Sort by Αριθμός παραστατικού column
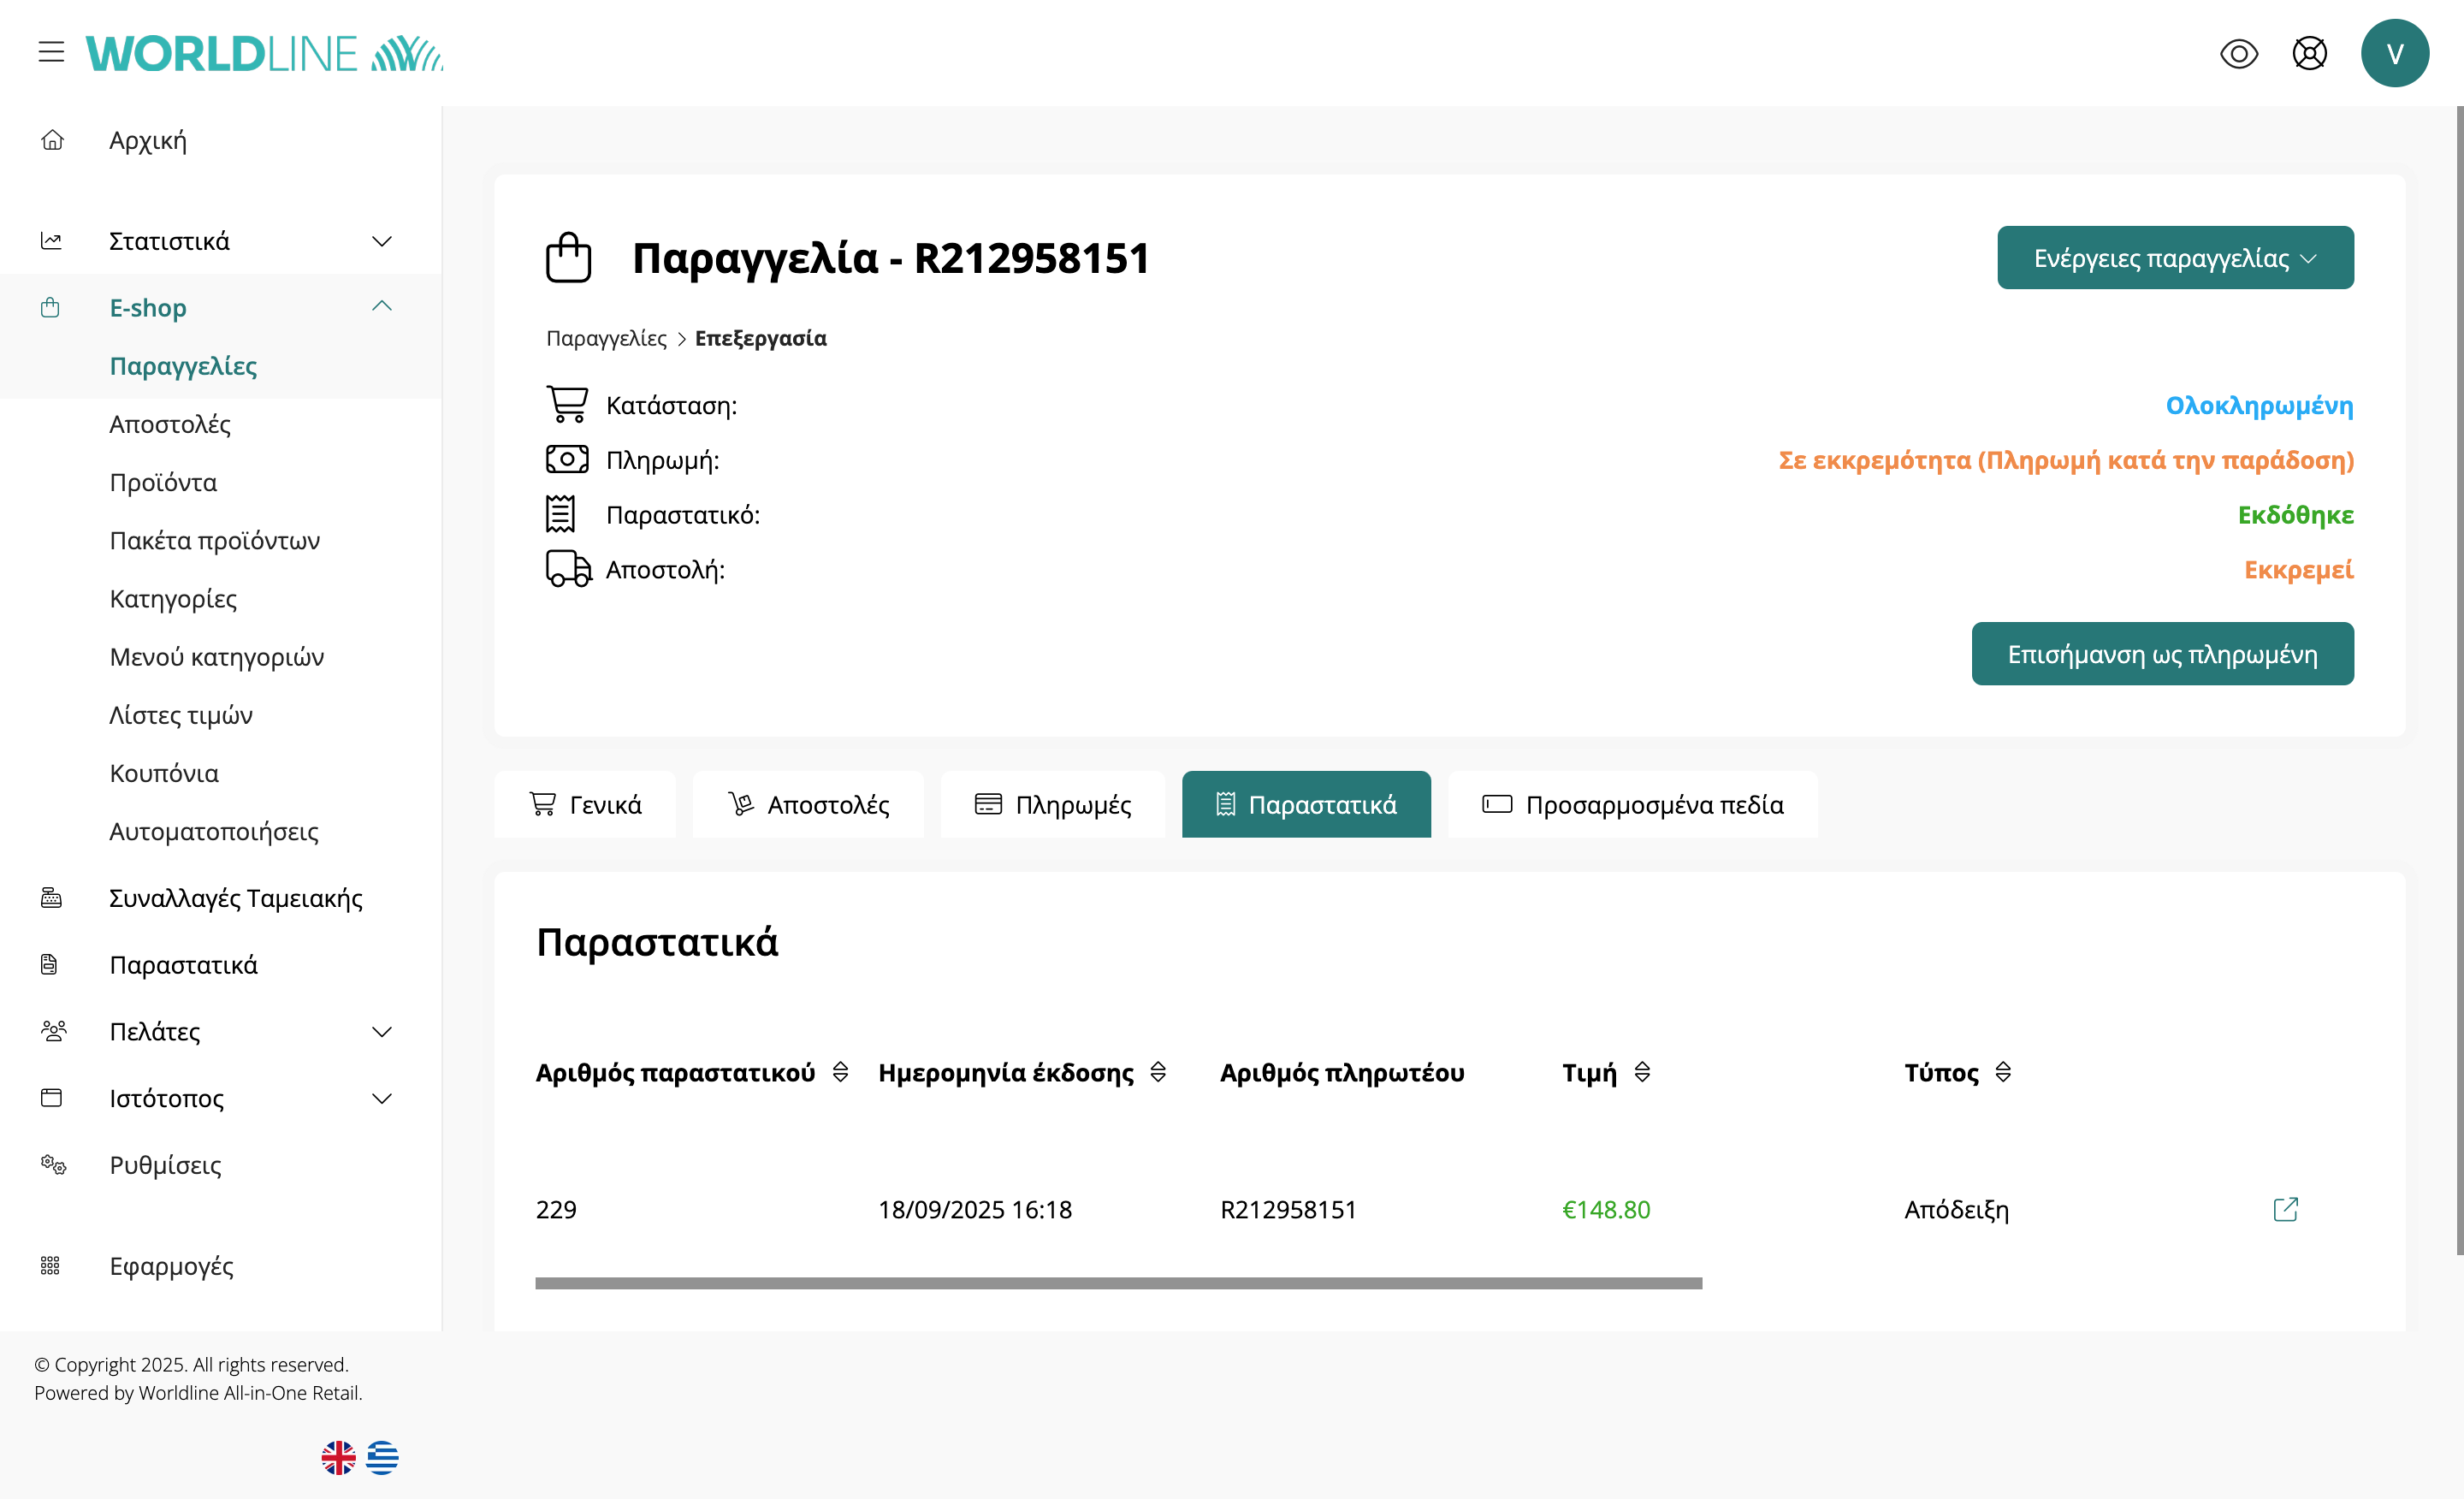Viewport: 2464px width, 1499px height. point(840,1072)
